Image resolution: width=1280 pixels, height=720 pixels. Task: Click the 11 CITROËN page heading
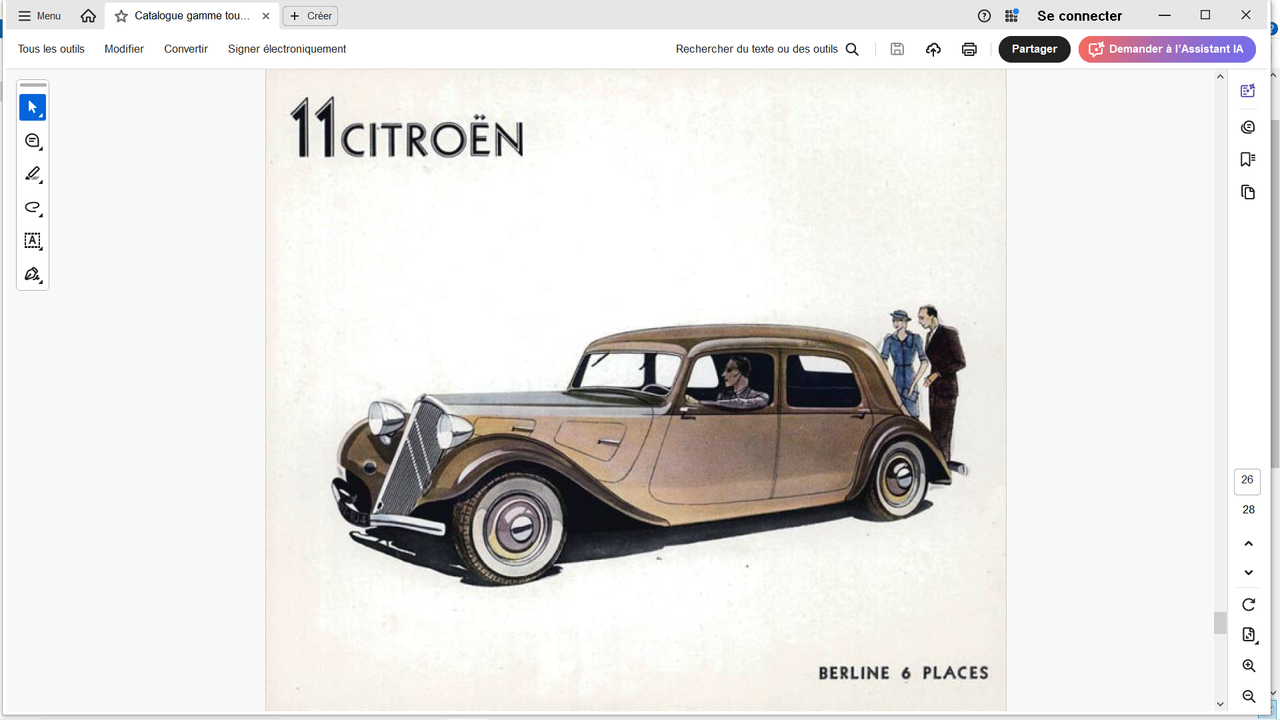click(x=406, y=127)
